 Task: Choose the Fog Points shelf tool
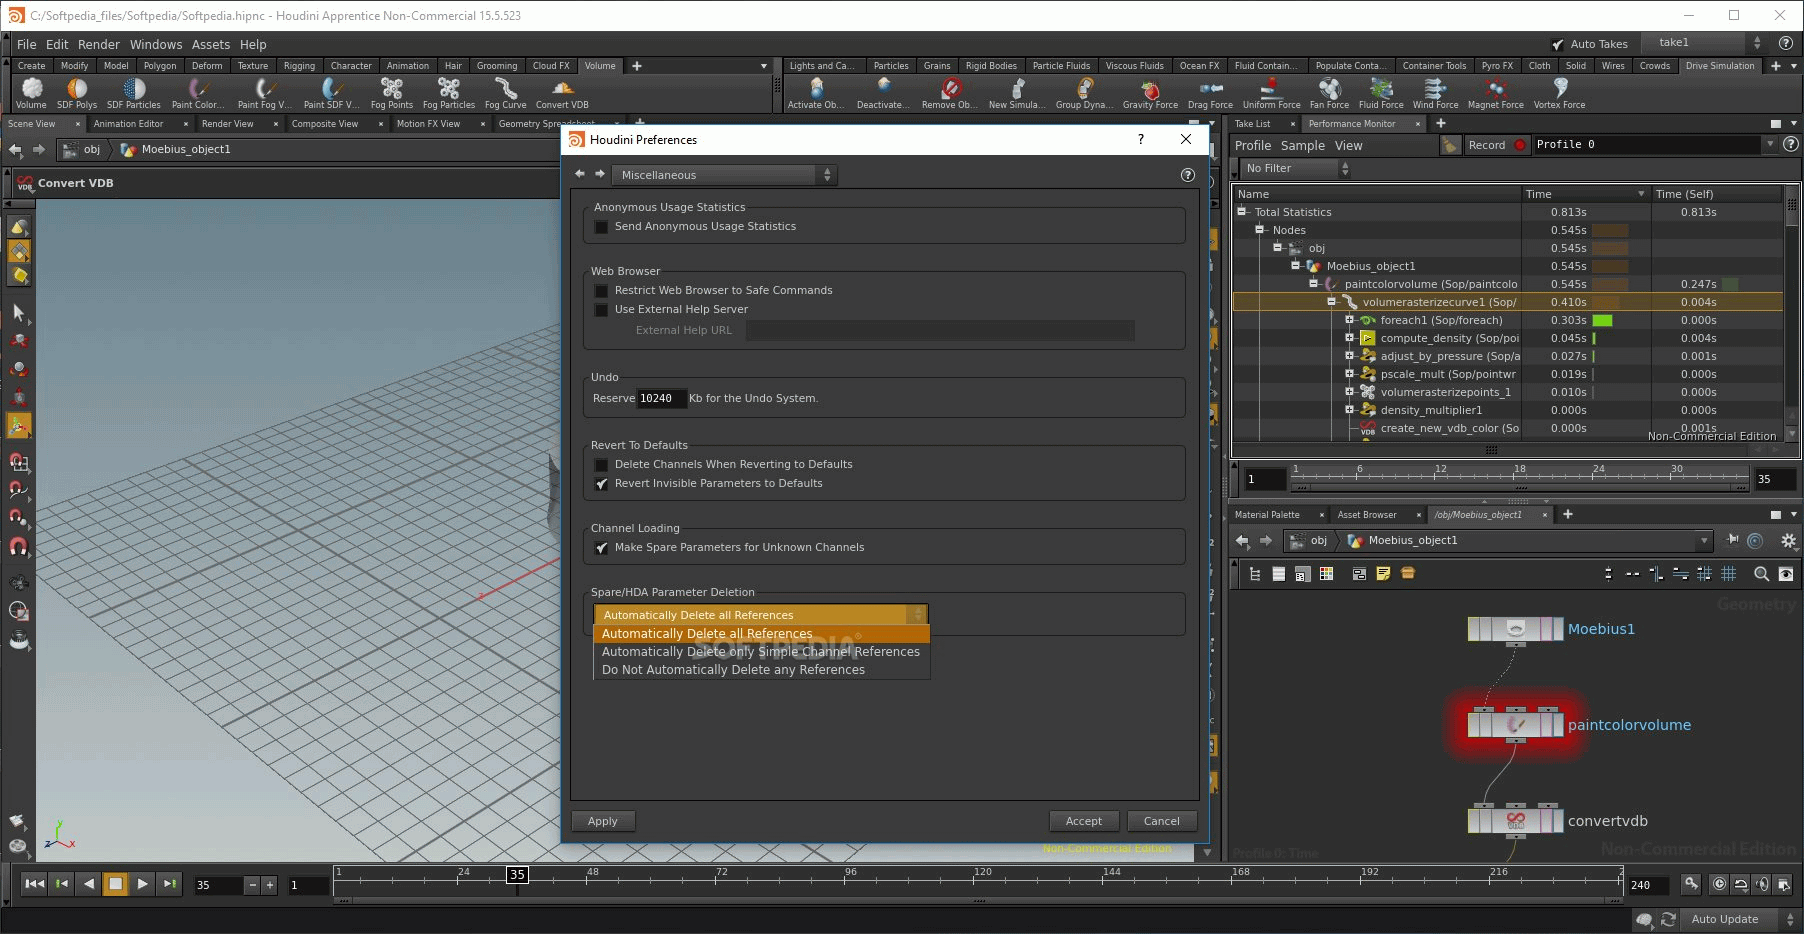tap(392, 93)
